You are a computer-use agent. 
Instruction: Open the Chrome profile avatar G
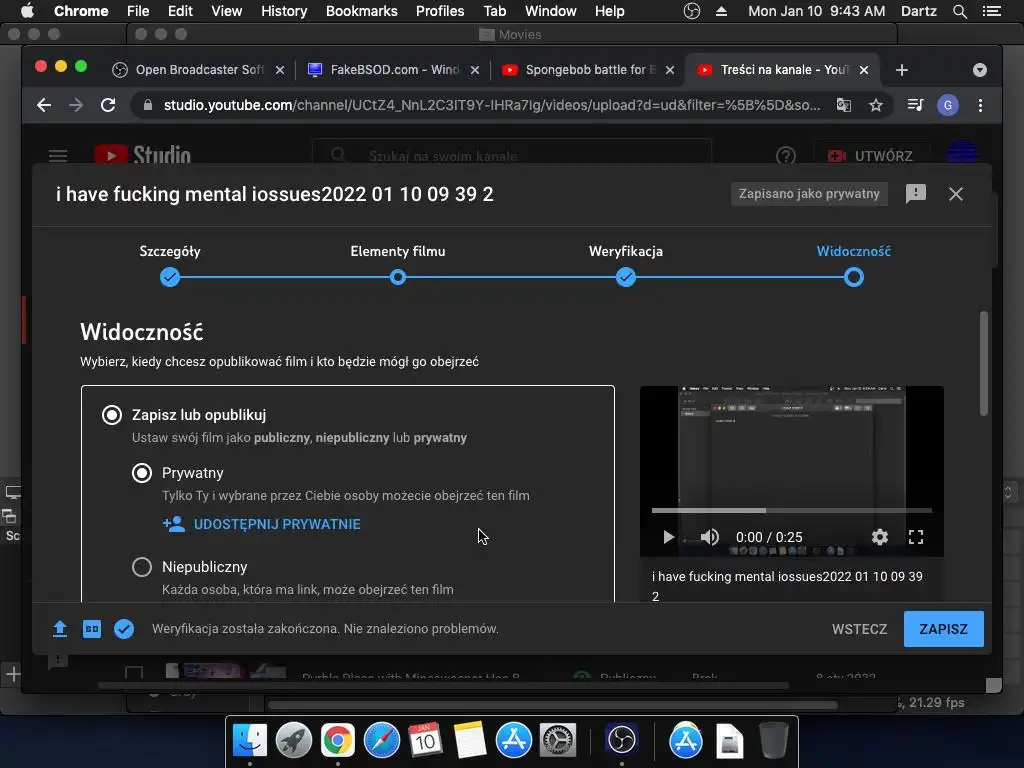tap(948, 105)
